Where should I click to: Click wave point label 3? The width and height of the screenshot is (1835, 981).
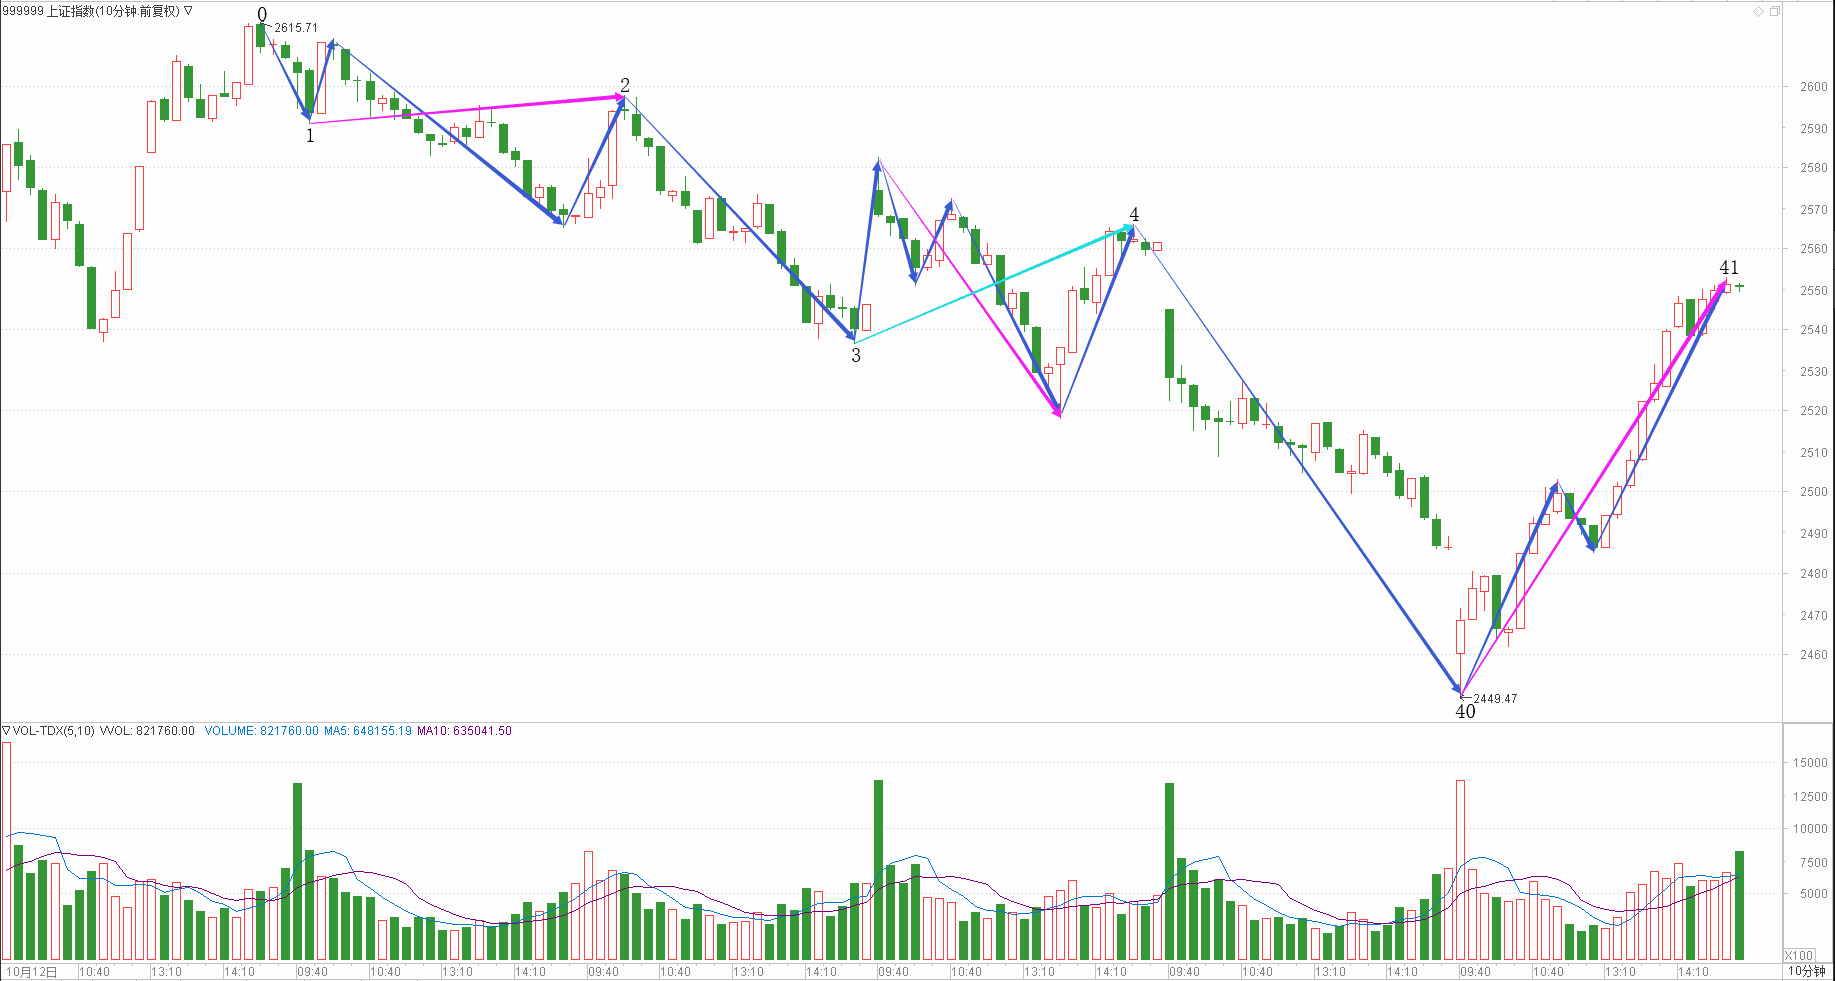856,355
